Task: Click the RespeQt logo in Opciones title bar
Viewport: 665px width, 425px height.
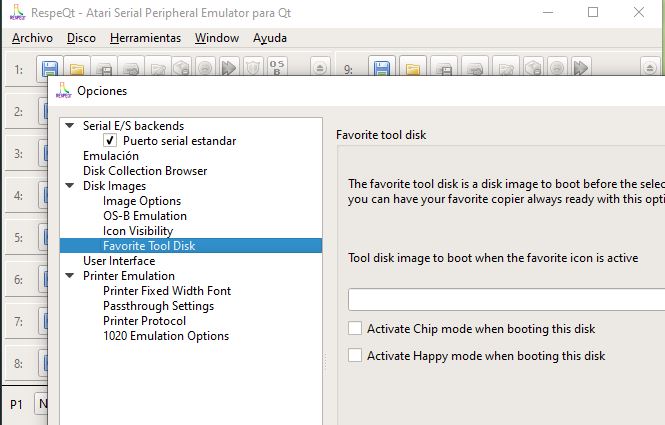Action: (65, 90)
